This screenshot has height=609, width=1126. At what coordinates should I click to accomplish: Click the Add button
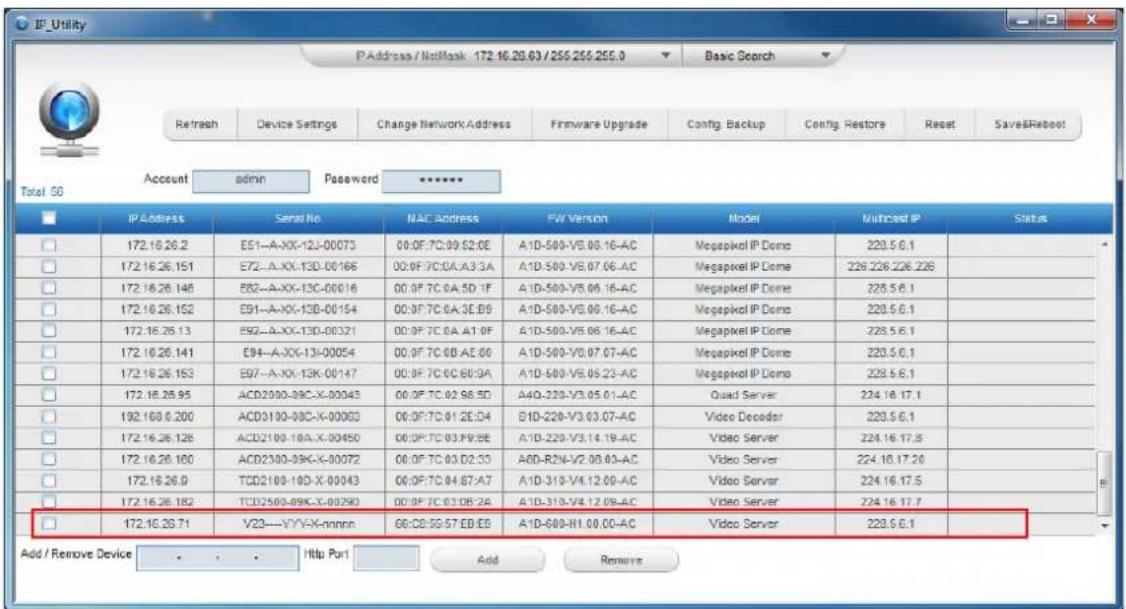tap(488, 559)
